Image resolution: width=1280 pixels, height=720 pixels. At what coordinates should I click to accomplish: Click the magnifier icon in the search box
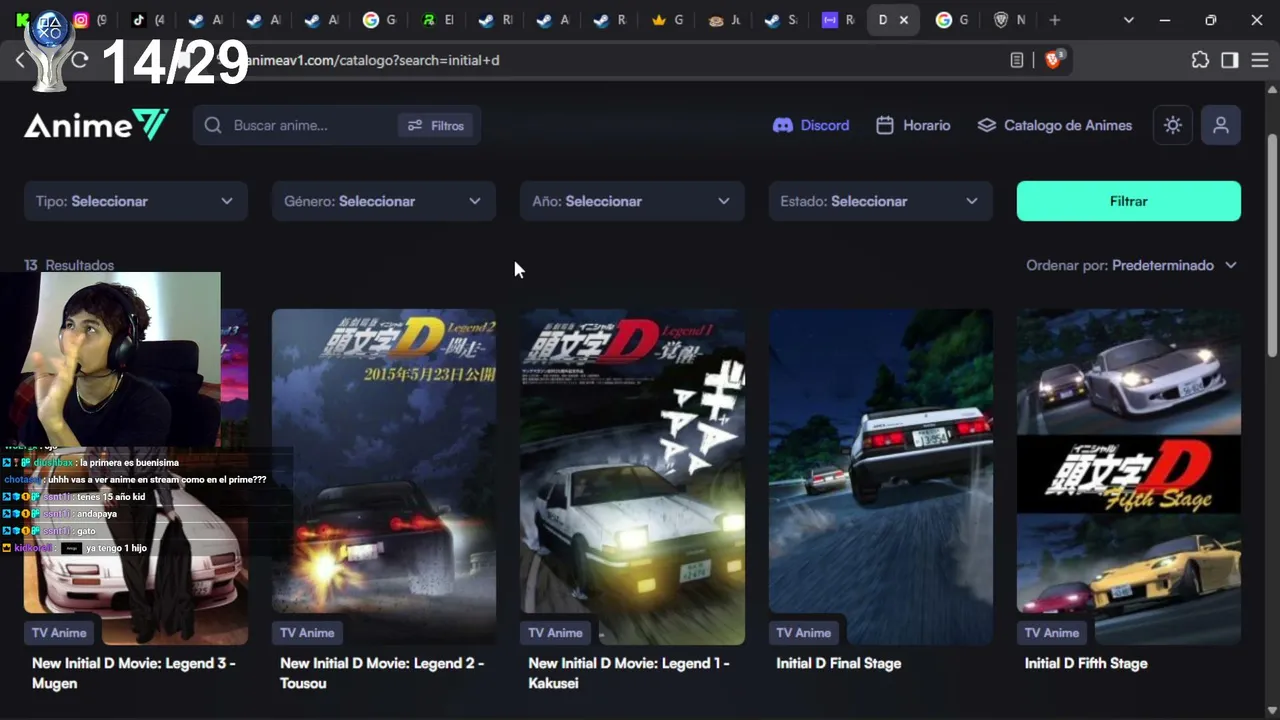pyautogui.click(x=213, y=125)
